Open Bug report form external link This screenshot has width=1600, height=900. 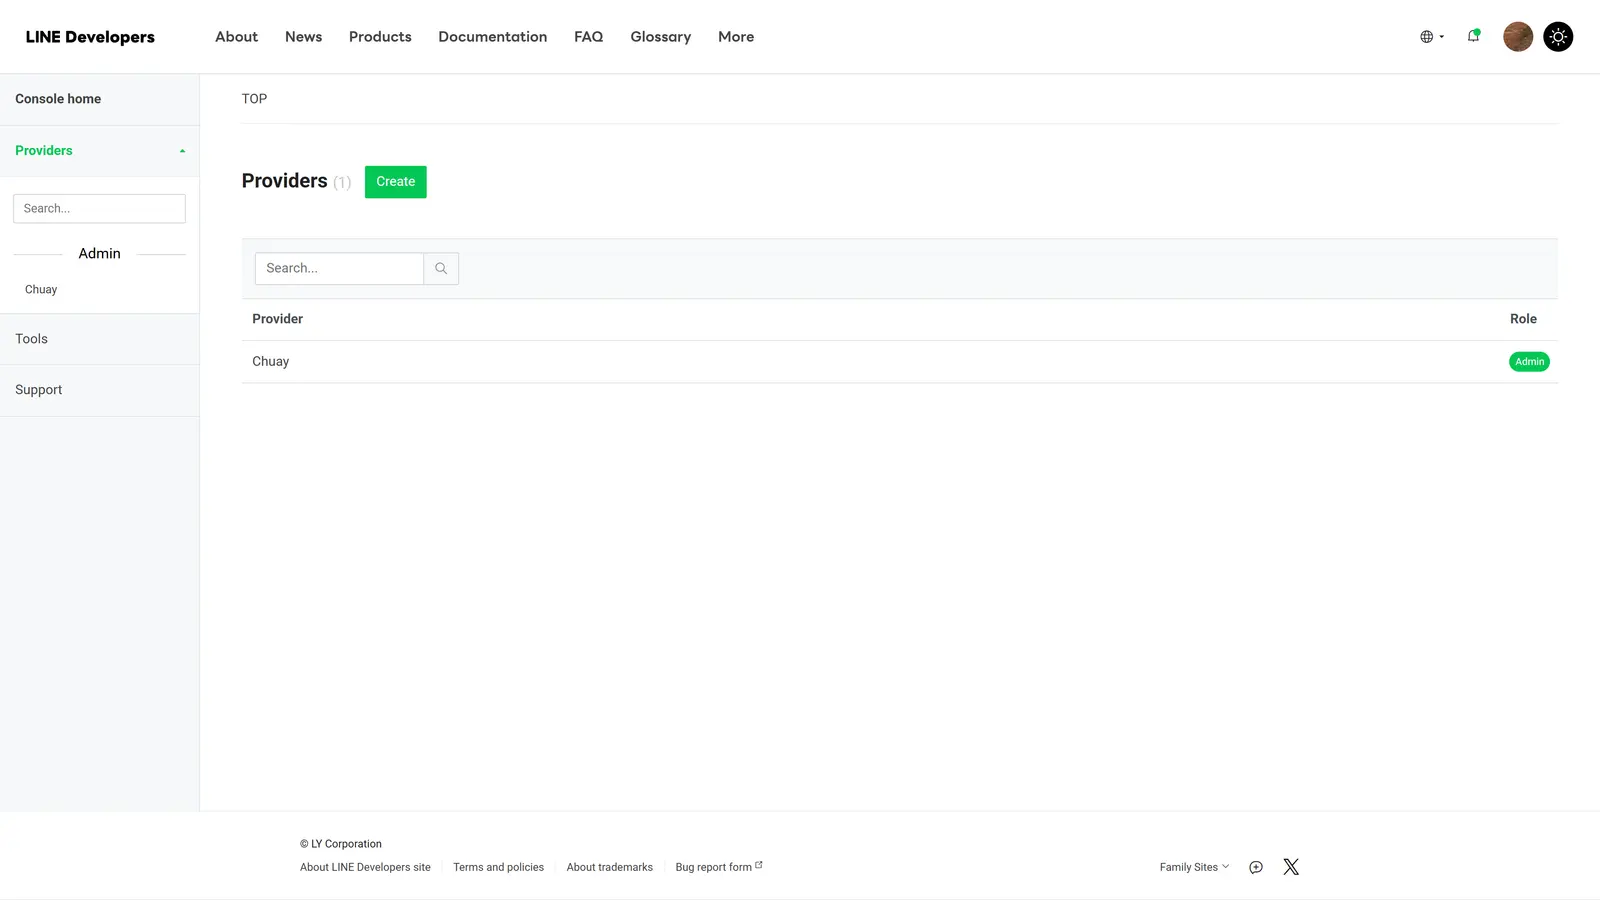coord(718,867)
